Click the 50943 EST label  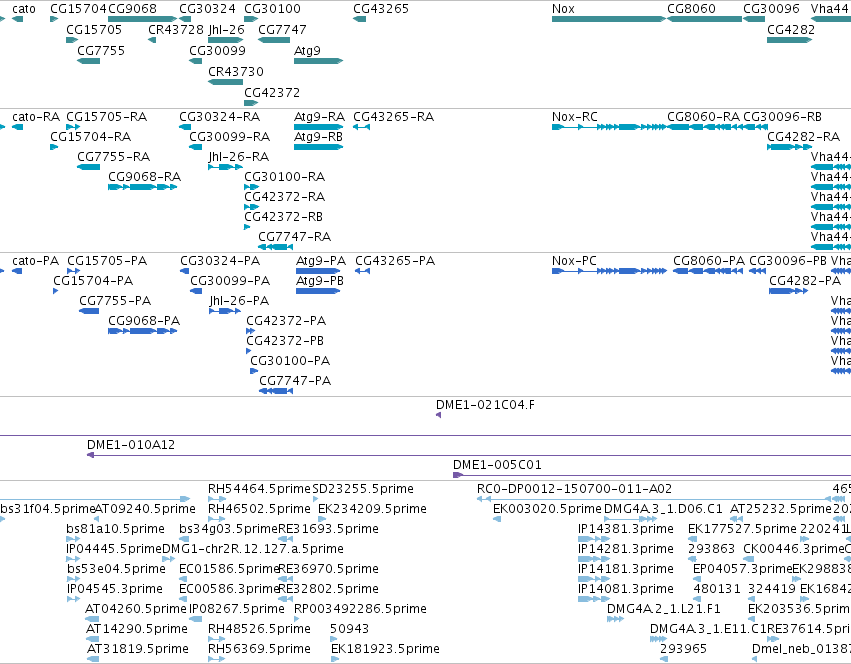pos(350,629)
